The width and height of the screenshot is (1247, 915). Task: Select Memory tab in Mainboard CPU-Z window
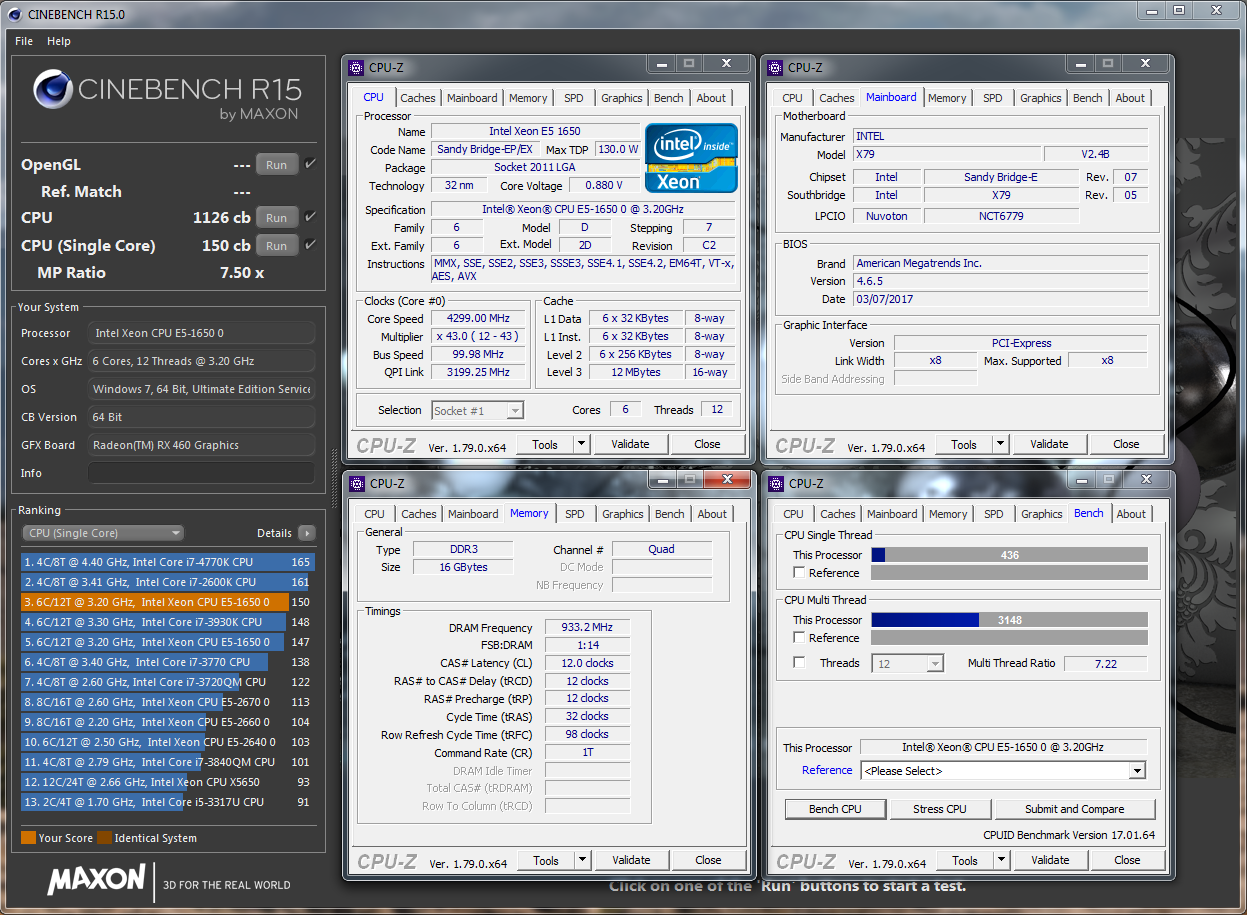pyautogui.click(x=946, y=98)
